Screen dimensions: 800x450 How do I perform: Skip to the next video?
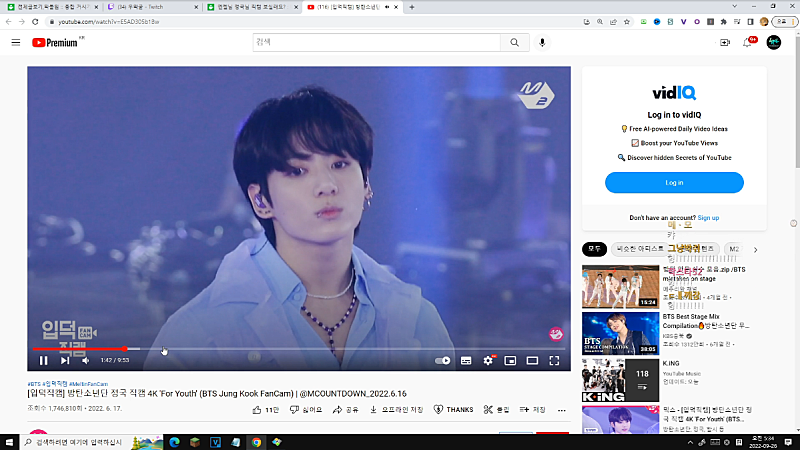pyautogui.click(x=65, y=360)
